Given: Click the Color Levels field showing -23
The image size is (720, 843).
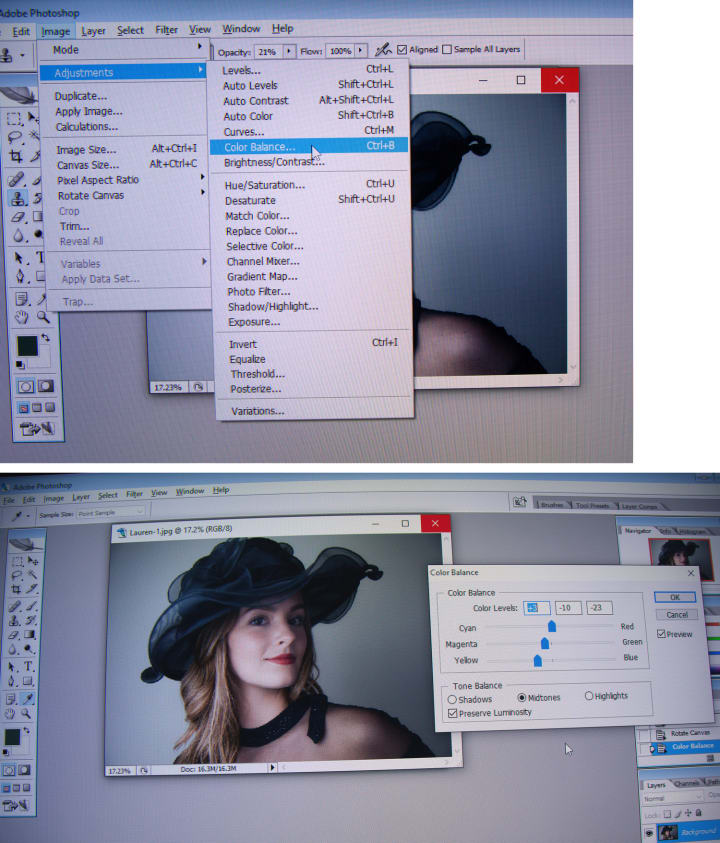Looking at the screenshot, I should [x=599, y=608].
